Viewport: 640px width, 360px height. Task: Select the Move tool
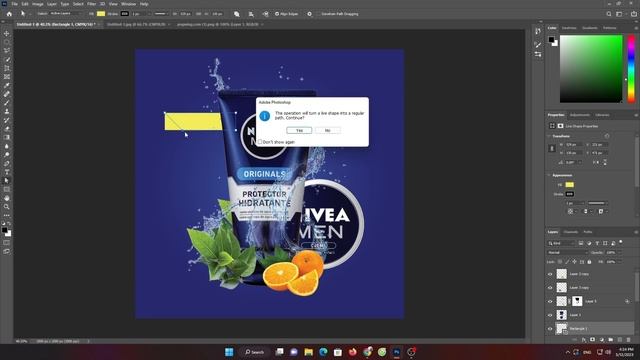[7, 33]
